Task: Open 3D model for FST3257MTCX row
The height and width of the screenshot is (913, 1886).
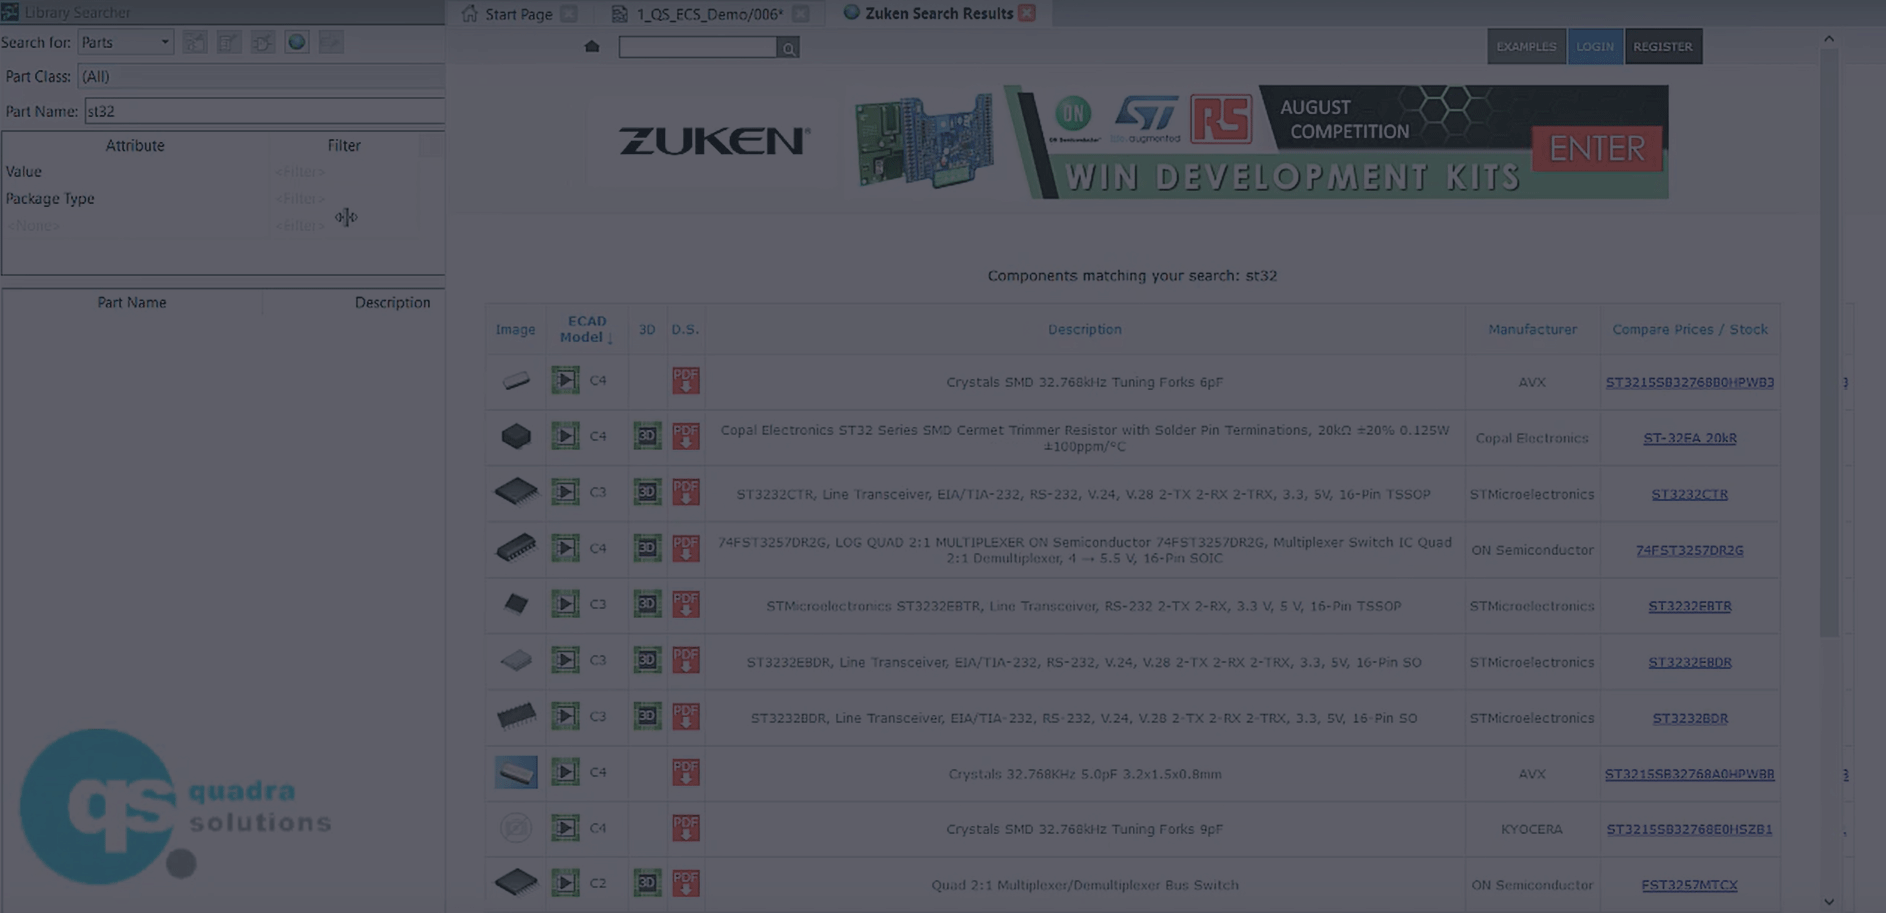Action: click(647, 883)
